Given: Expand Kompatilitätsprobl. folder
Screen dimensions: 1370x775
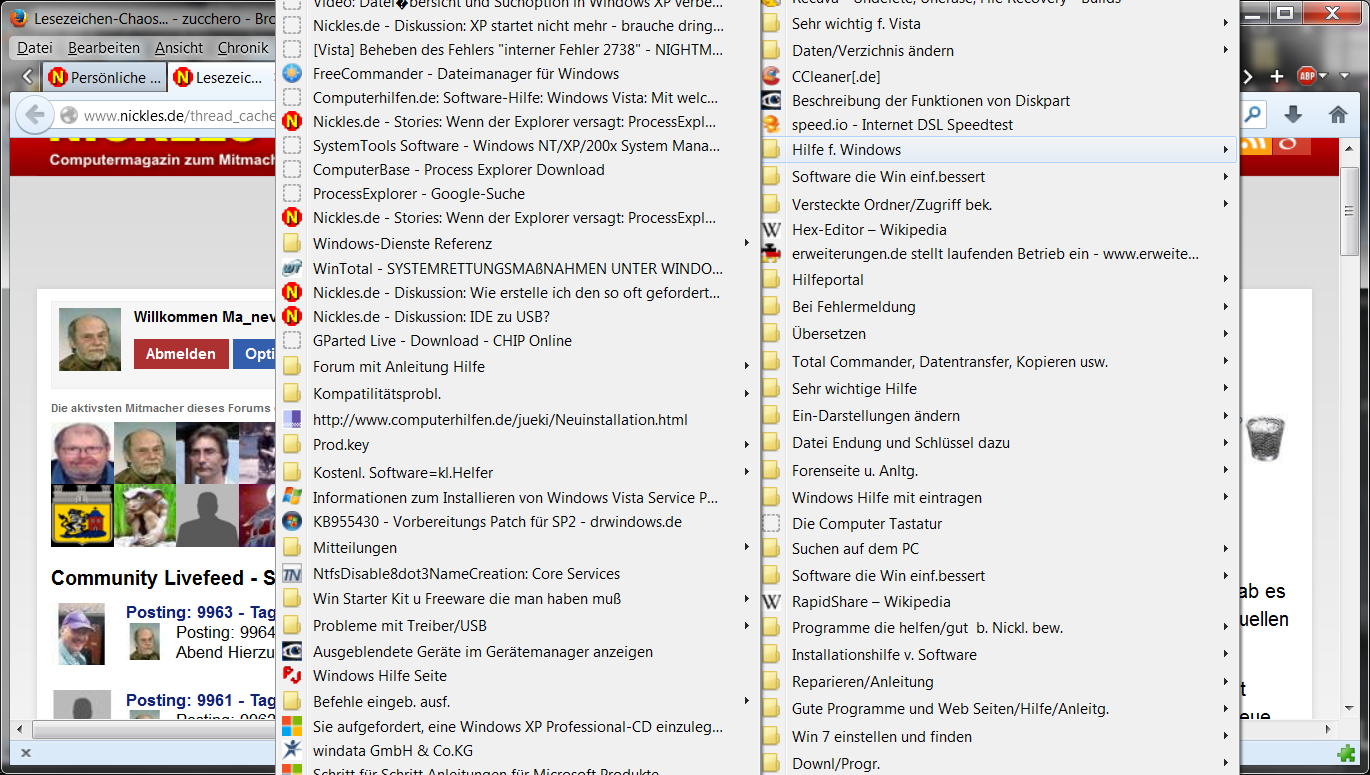Looking at the screenshot, I should [x=516, y=394].
